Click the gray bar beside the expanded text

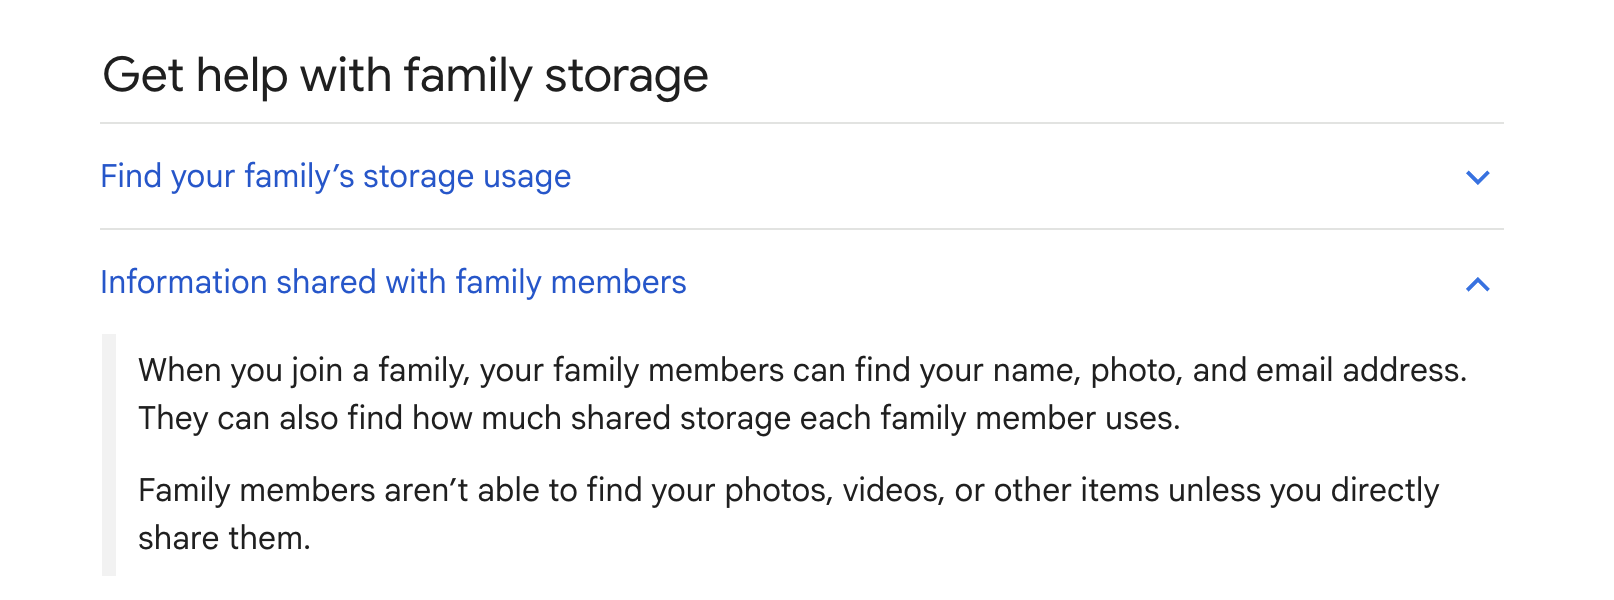[109, 455]
